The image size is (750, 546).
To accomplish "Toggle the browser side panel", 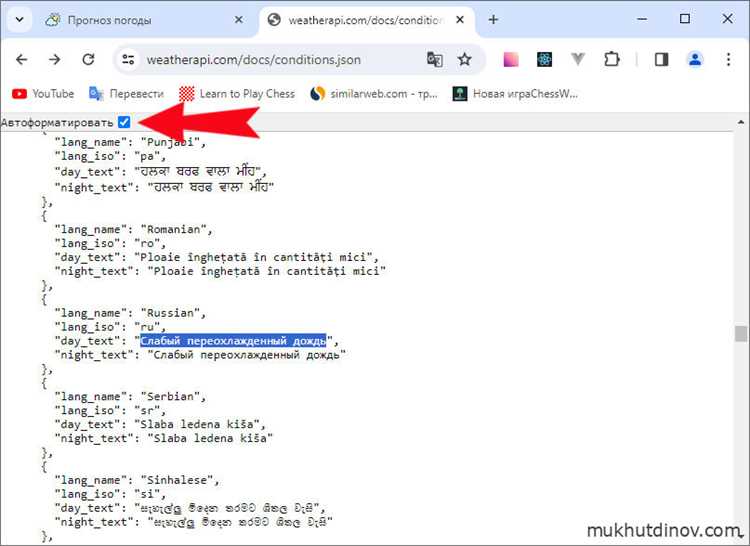I will pyautogui.click(x=662, y=59).
